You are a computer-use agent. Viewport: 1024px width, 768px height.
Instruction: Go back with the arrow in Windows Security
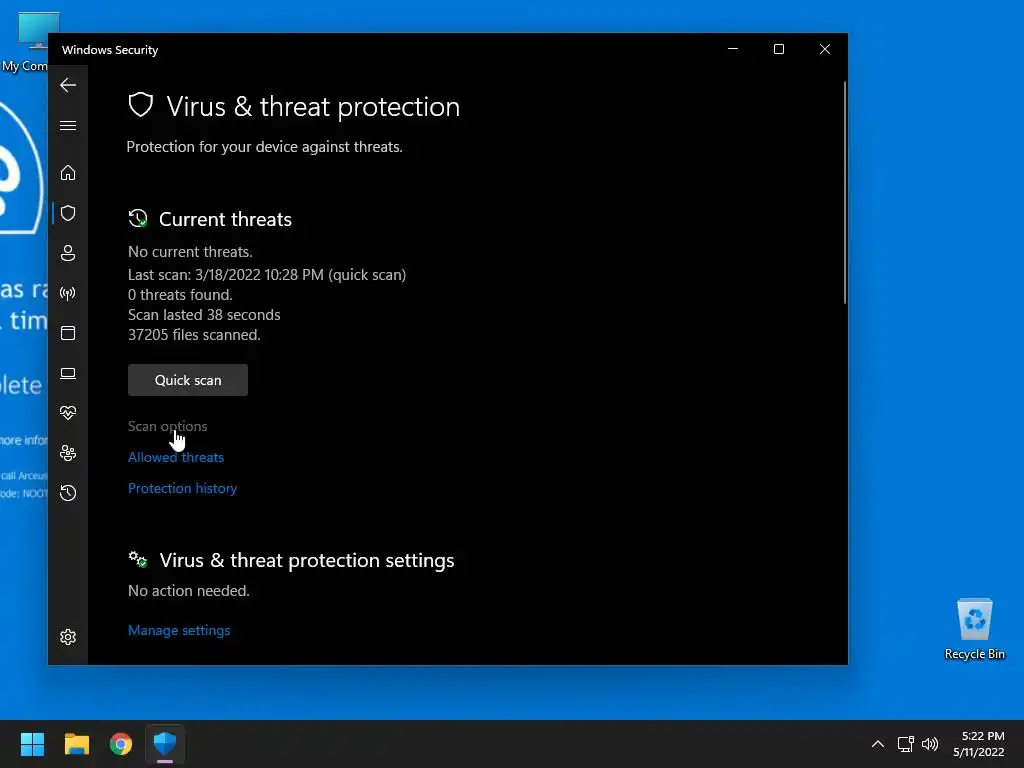coord(68,85)
